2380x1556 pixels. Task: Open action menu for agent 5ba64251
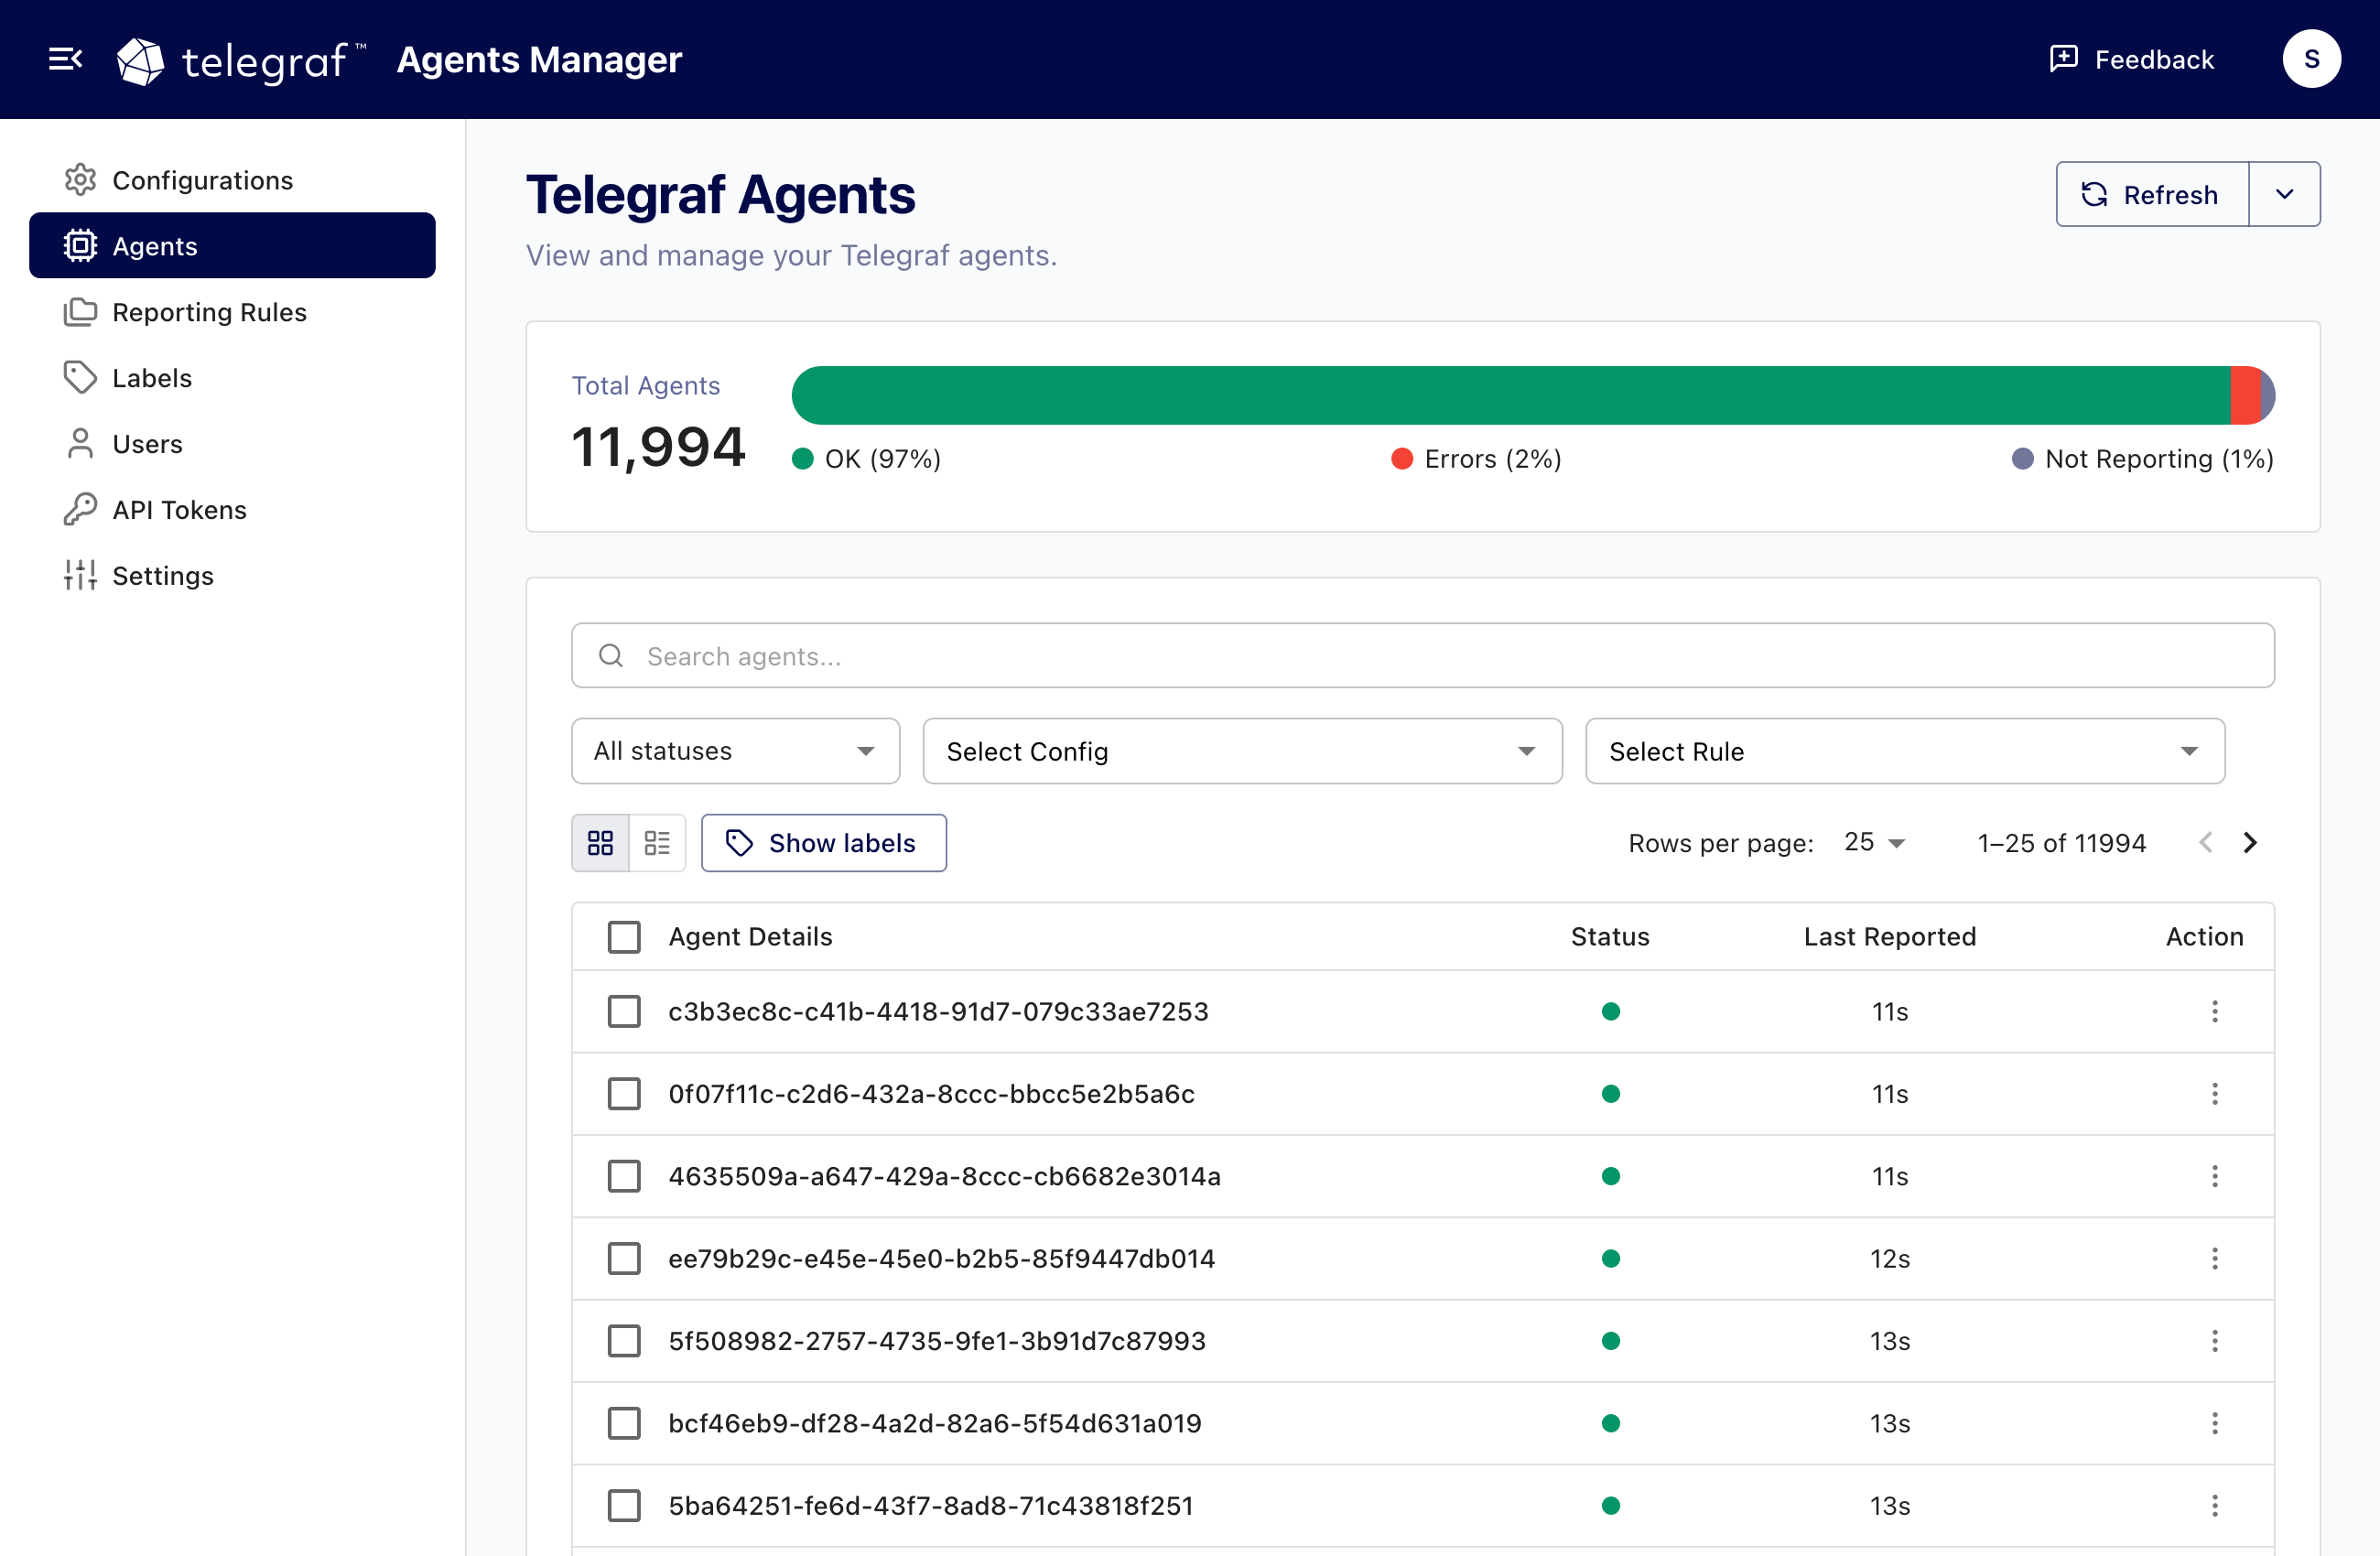coord(2214,1506)
